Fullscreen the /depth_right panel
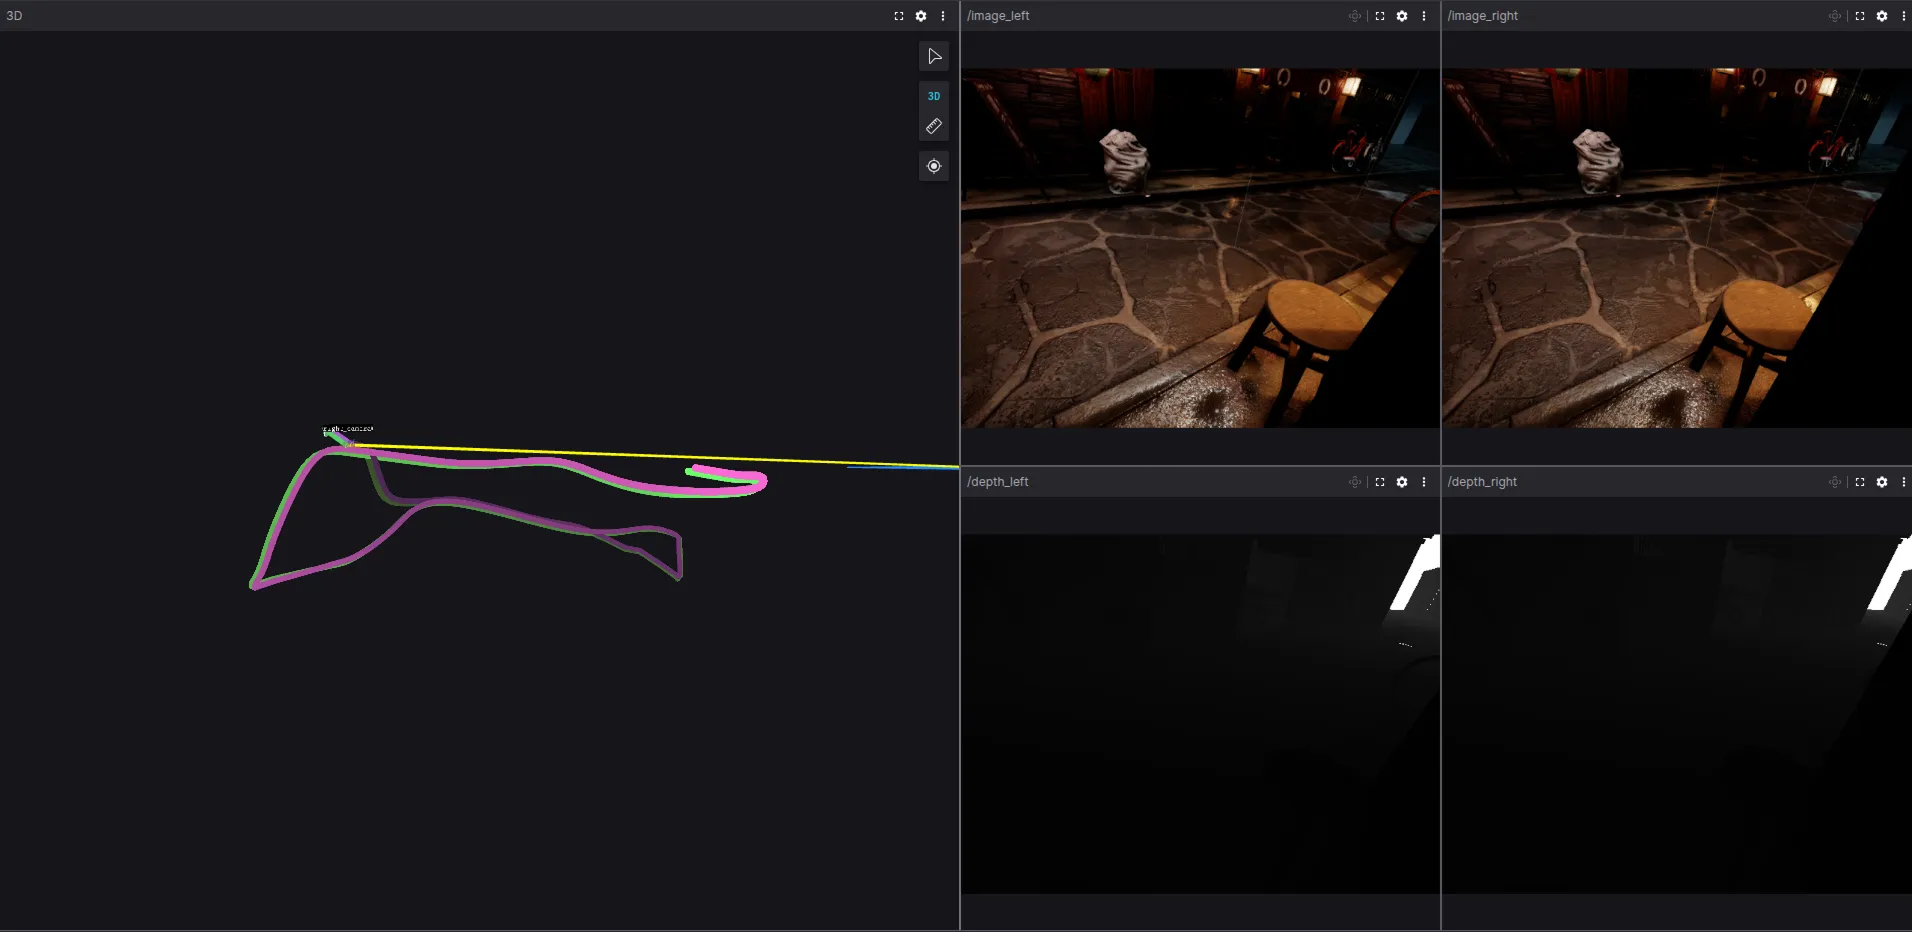Screen dimensions: 1912x932 coord(1860,482)
